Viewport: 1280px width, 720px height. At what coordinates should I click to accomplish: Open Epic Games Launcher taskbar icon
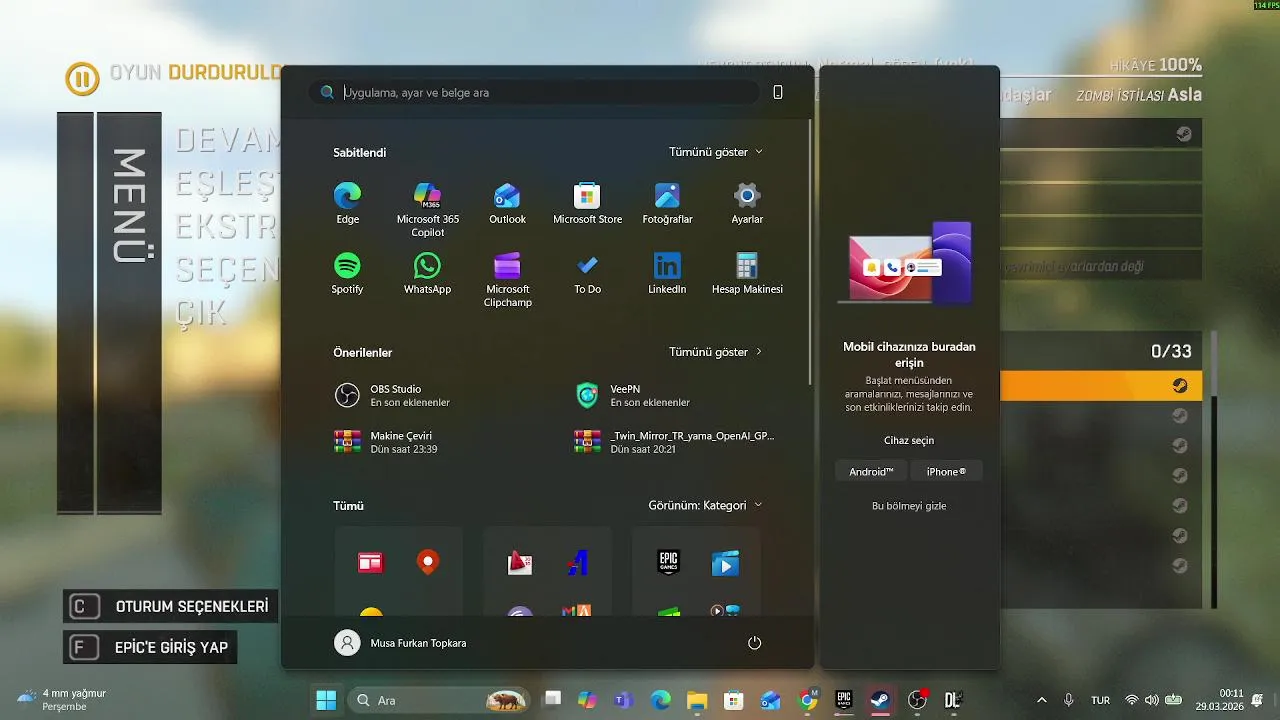tap(844, 700)
